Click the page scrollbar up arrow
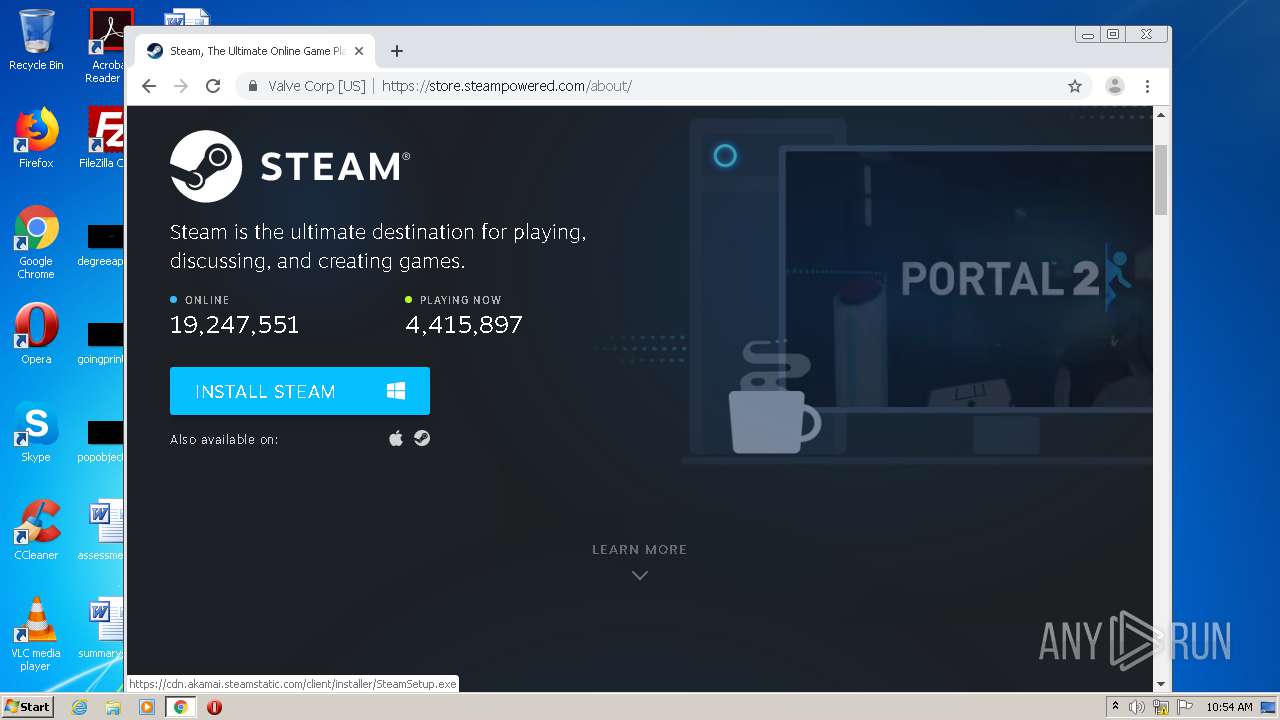 (1161, 115)
